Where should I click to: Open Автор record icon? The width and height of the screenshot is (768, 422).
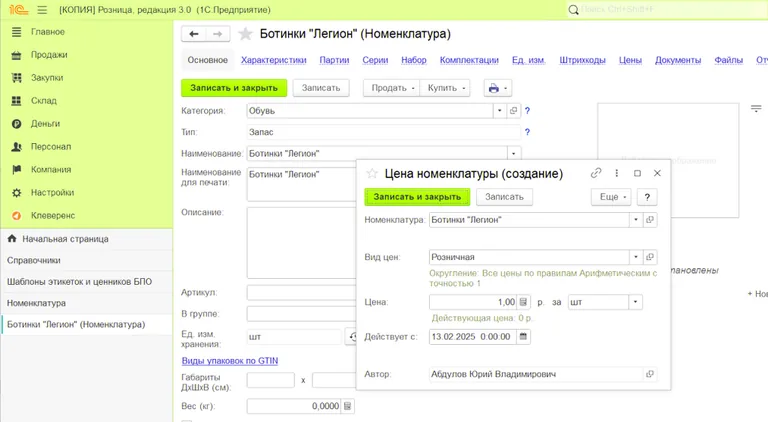[x=649, y=374]
